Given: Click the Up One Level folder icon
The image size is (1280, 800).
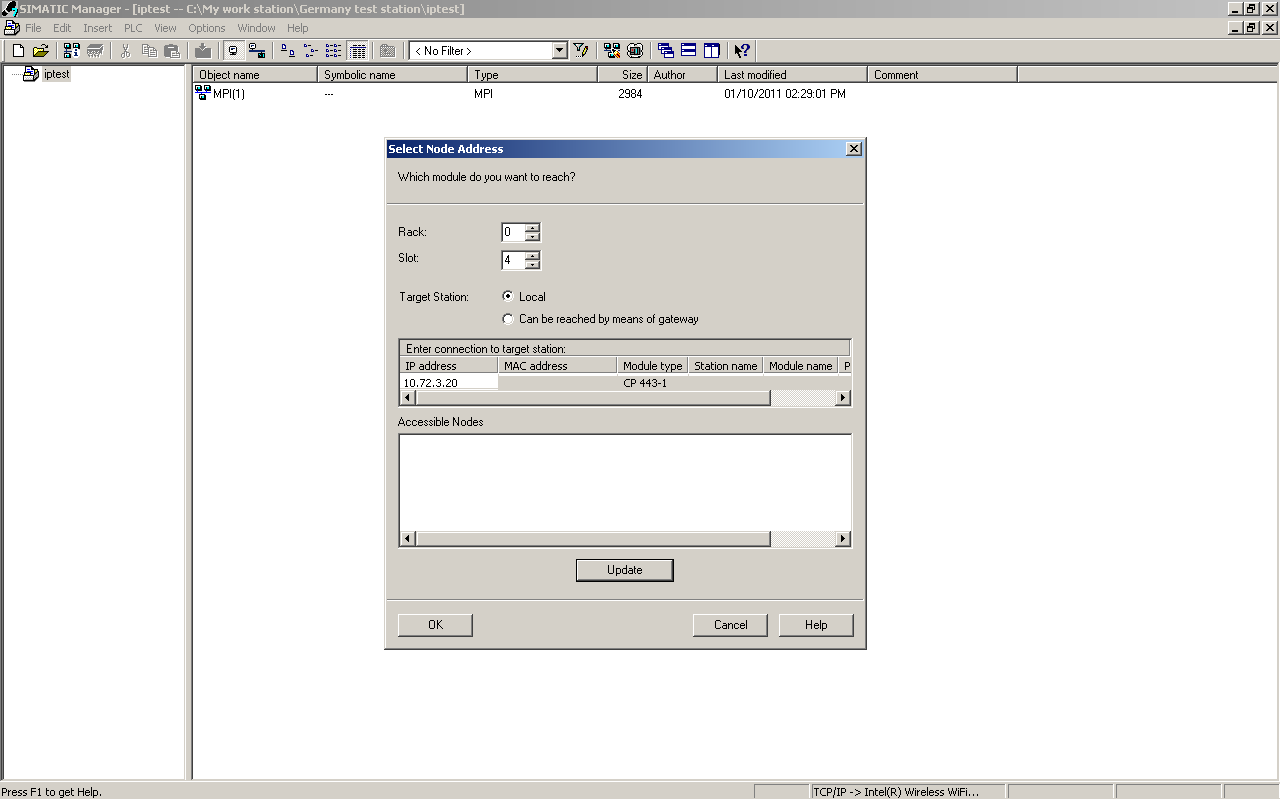Looking at the screenshot, I should tap(388, 51).
